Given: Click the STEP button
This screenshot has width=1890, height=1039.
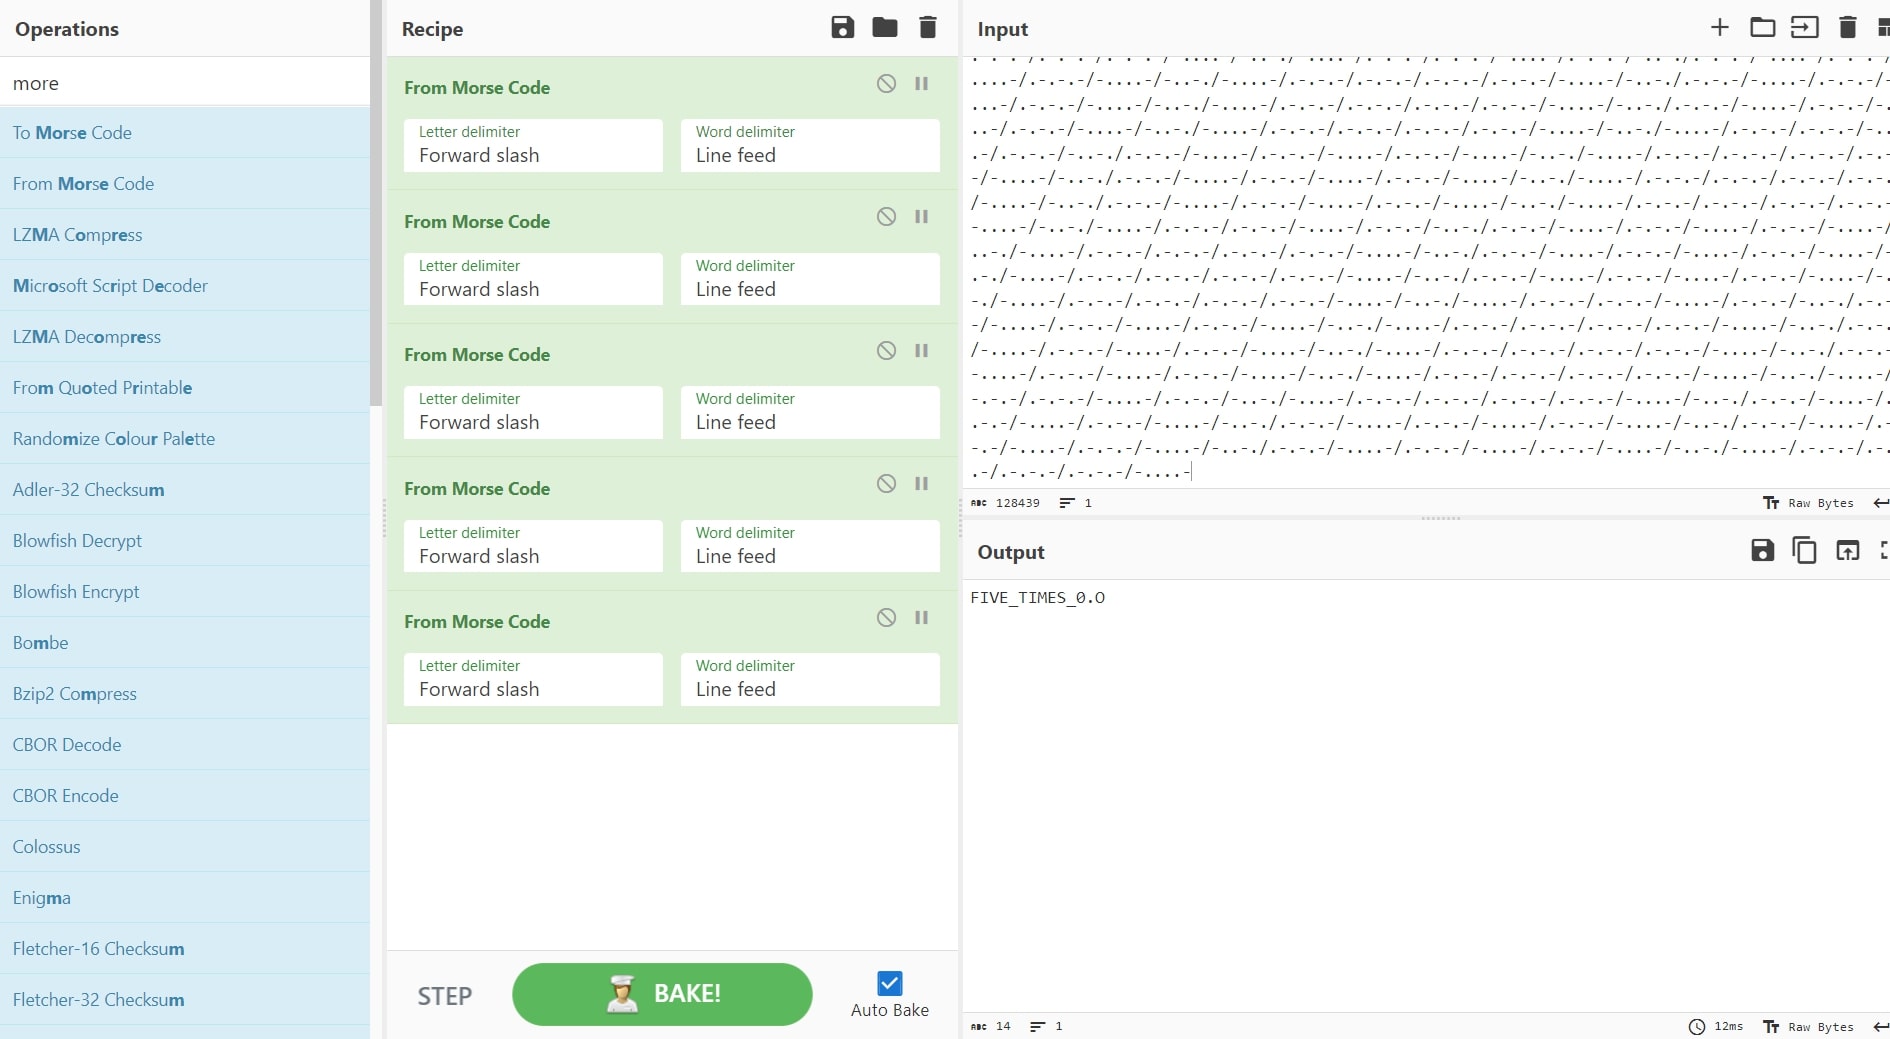Looking at the screenshot, I should 444,996.
